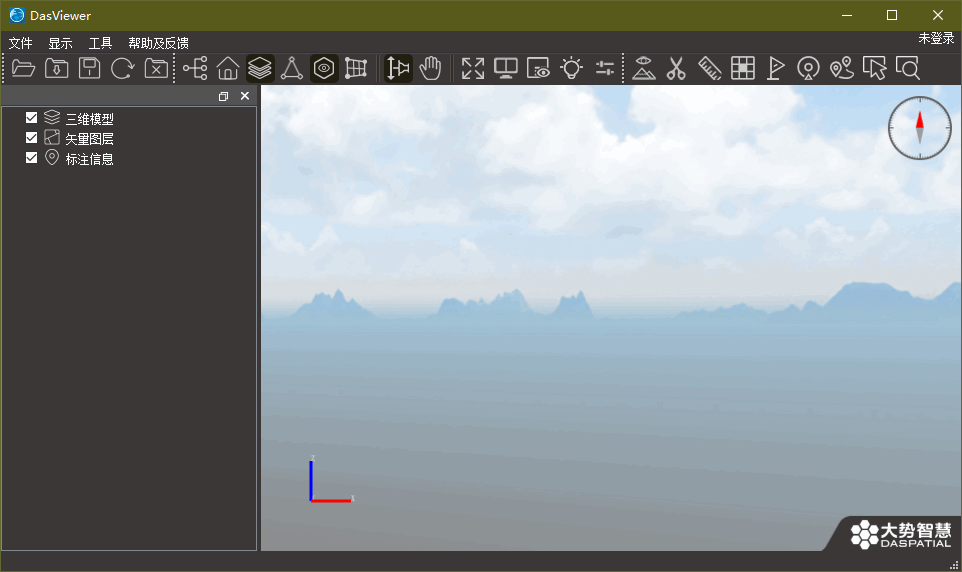This screenshot has height=572, width=962.
Task: Close the layer panel with its X button
Action: click(x=245, y=96)
